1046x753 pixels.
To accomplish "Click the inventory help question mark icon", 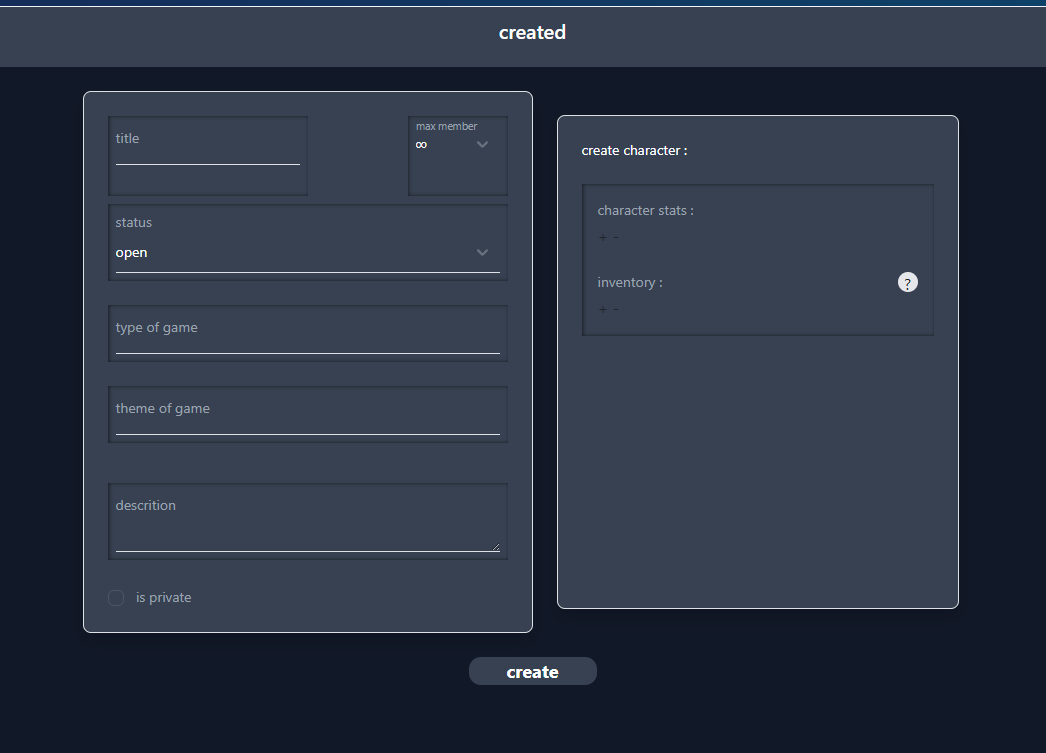I will pyautogui.click(x=907, y=282).
